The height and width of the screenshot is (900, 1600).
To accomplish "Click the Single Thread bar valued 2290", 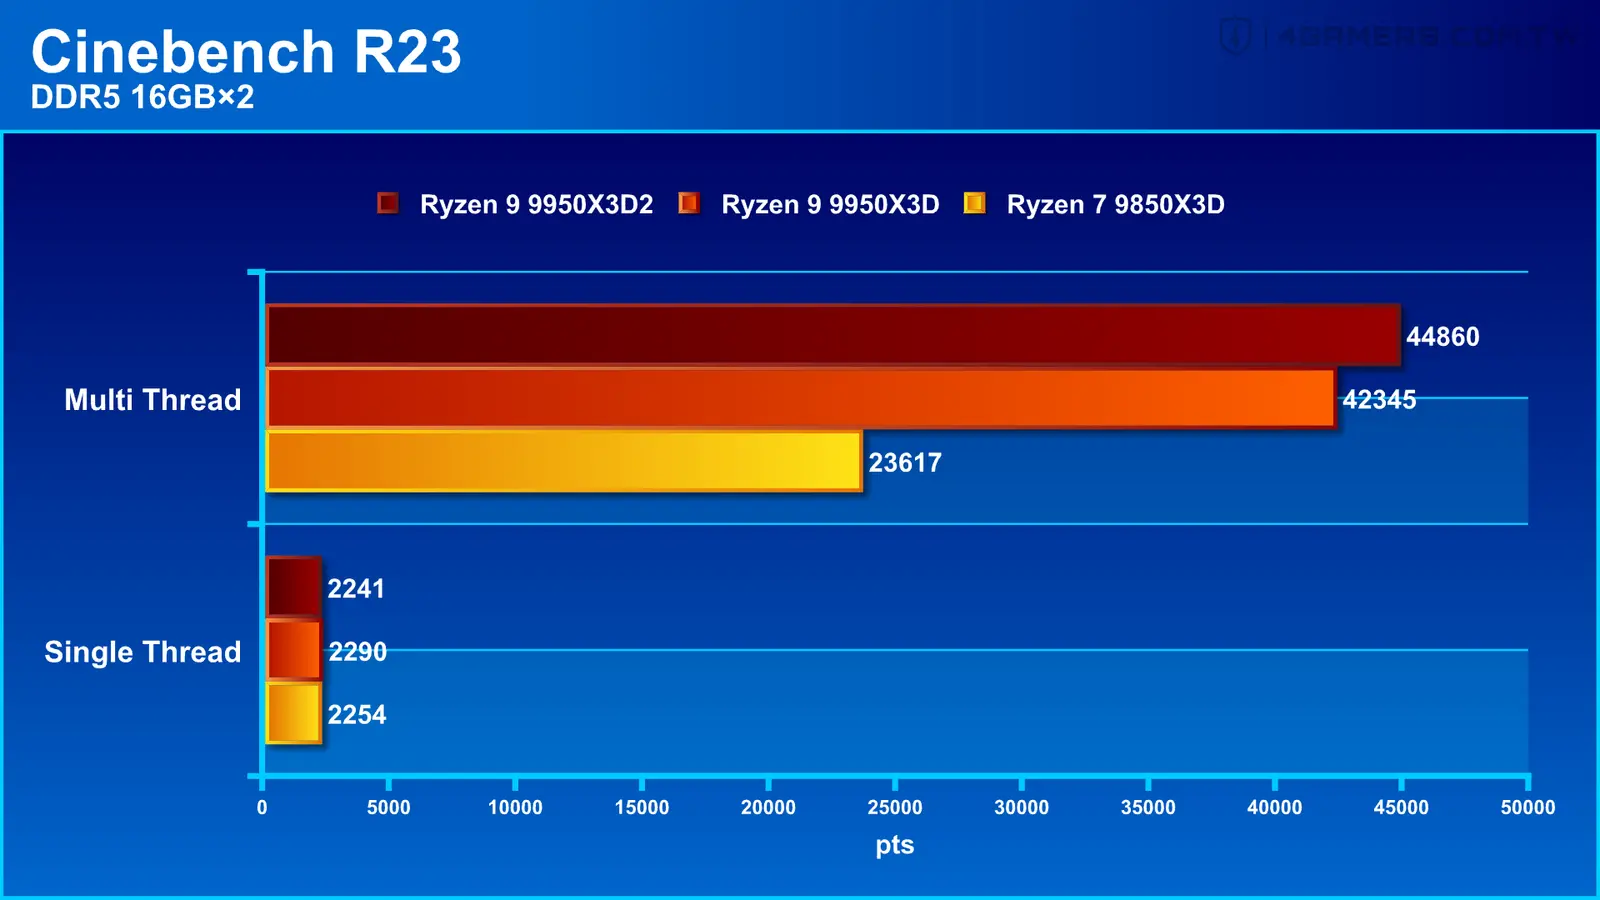I will click(x=294, y=650).
